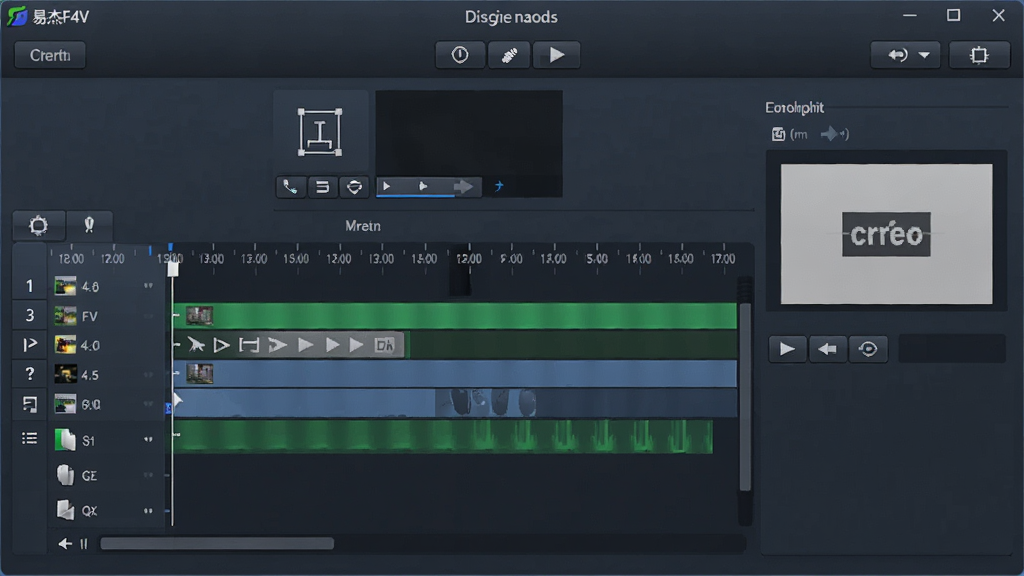Toggle the loop button under the crreo preview

tap(868, 349)
